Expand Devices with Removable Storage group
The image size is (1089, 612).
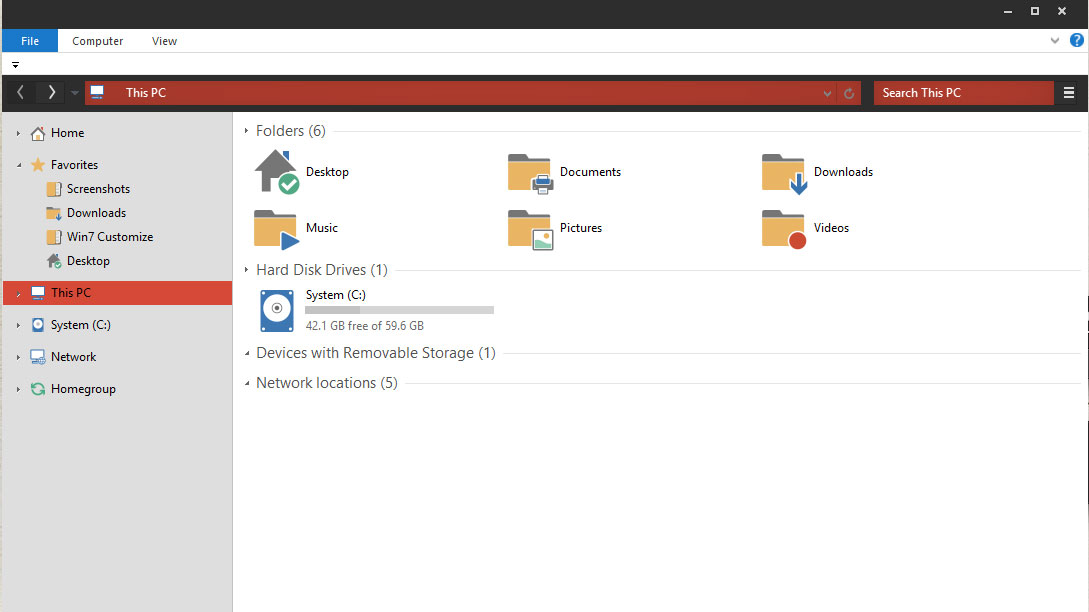247,354
